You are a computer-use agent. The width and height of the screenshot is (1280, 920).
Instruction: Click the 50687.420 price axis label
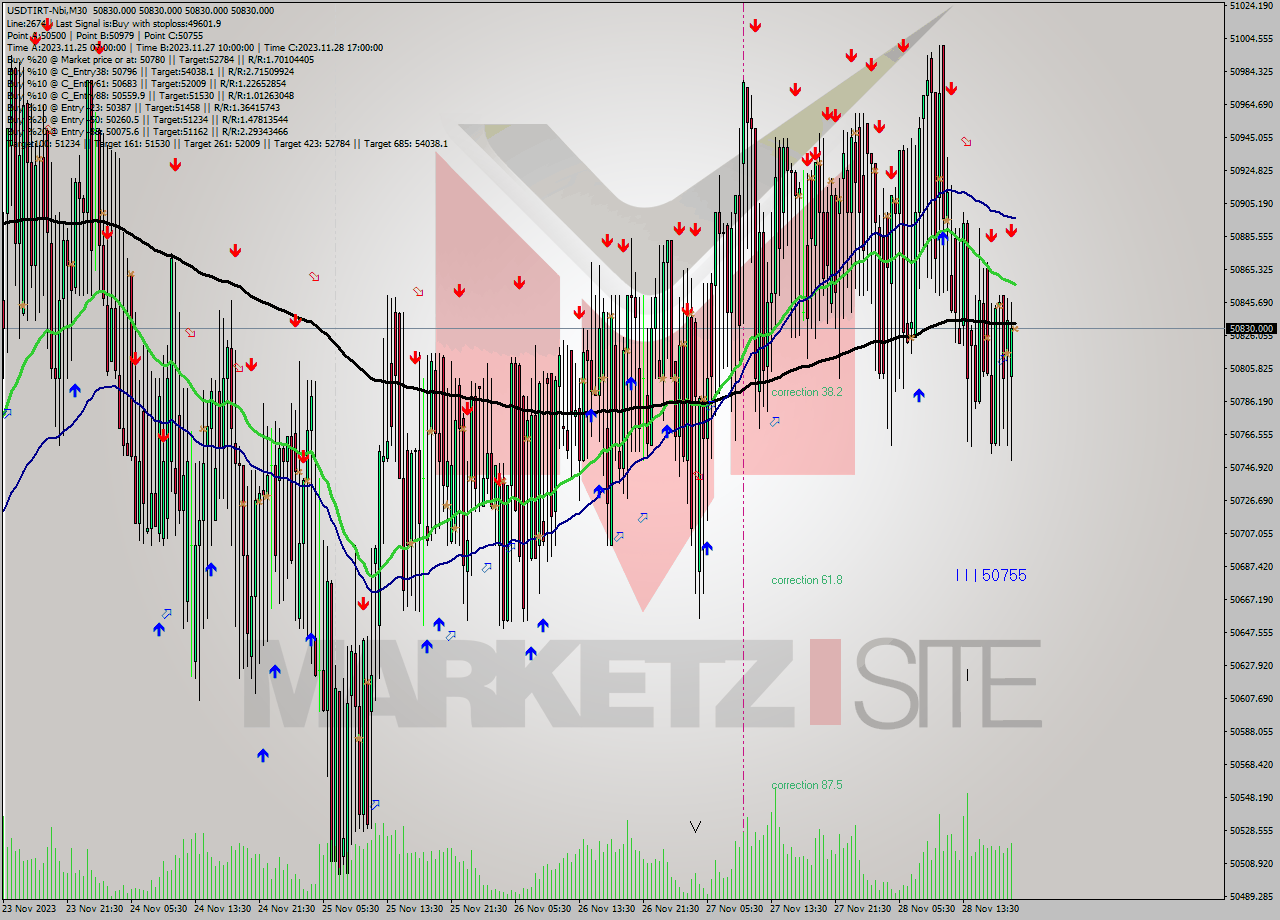coord(1251,566)
